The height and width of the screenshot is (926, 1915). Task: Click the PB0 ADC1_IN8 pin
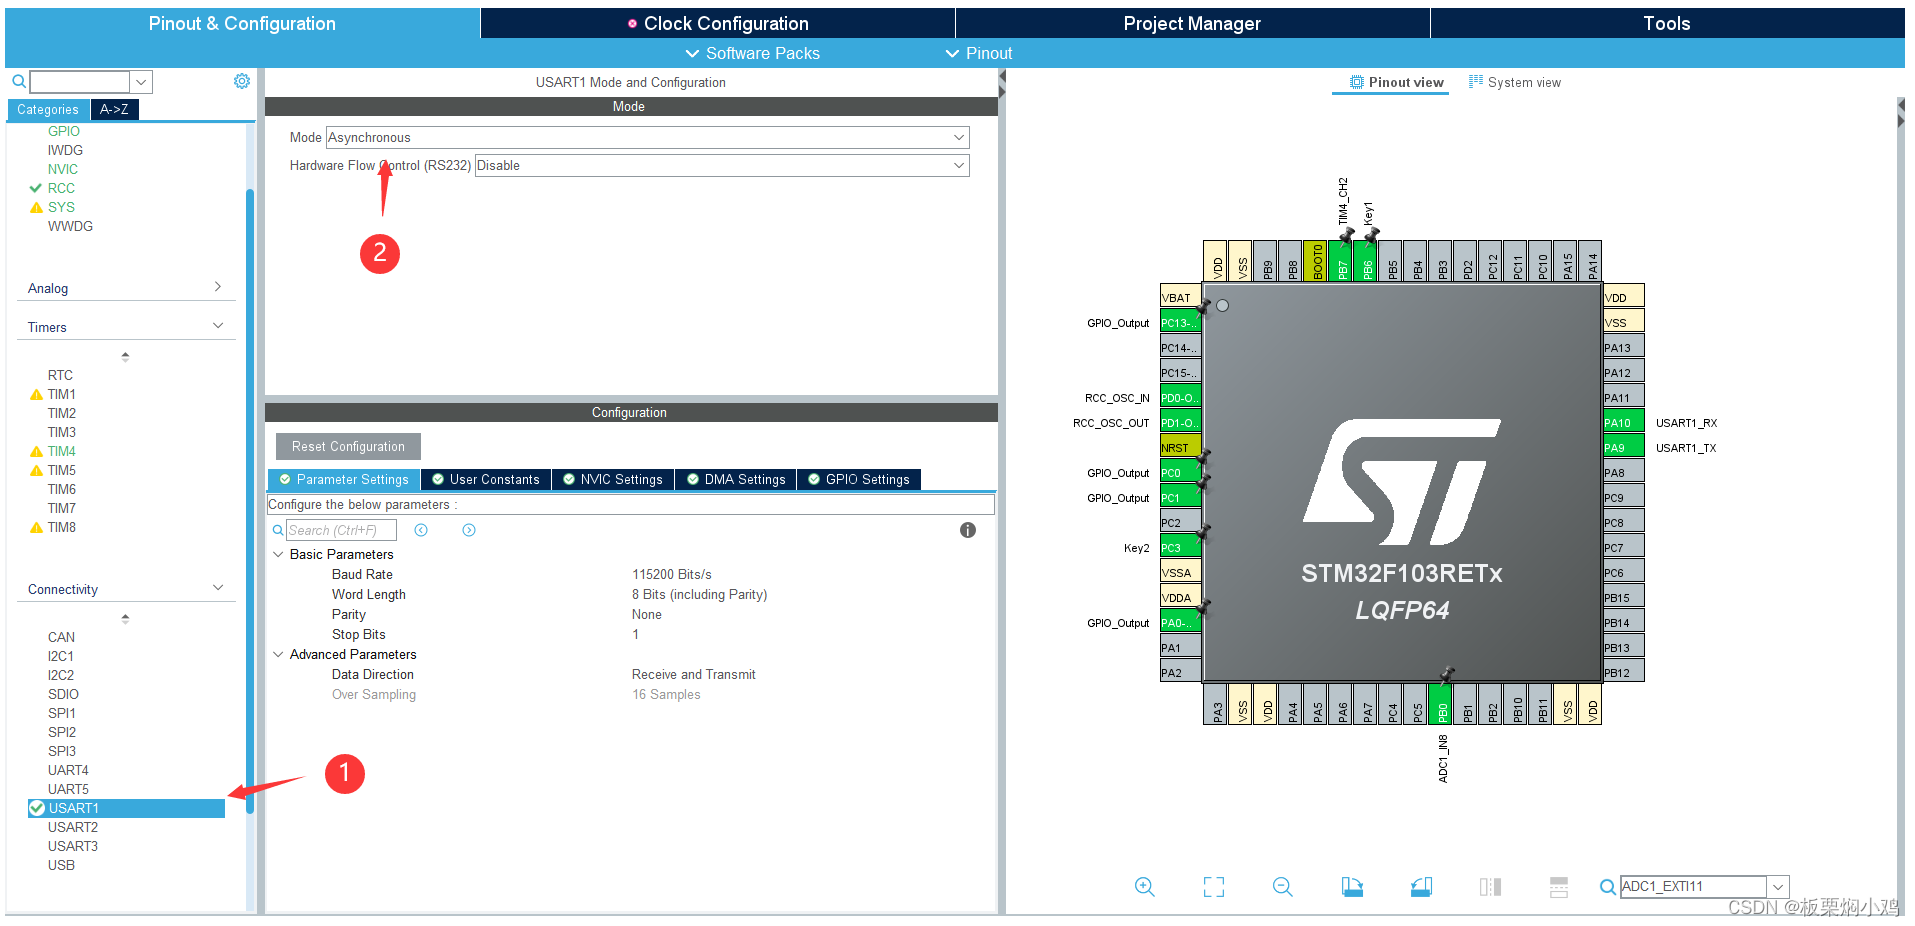click(1440, 704)
